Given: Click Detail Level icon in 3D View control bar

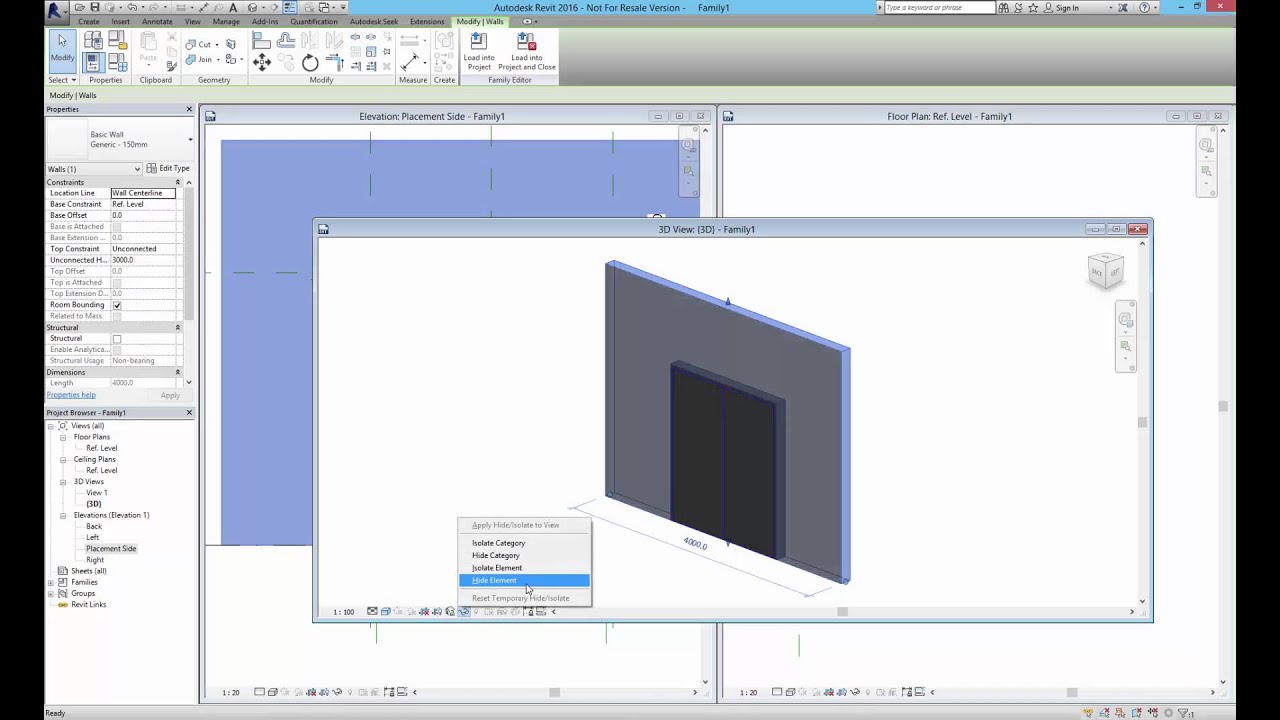Looking at the screenshot, I should 372,611.
